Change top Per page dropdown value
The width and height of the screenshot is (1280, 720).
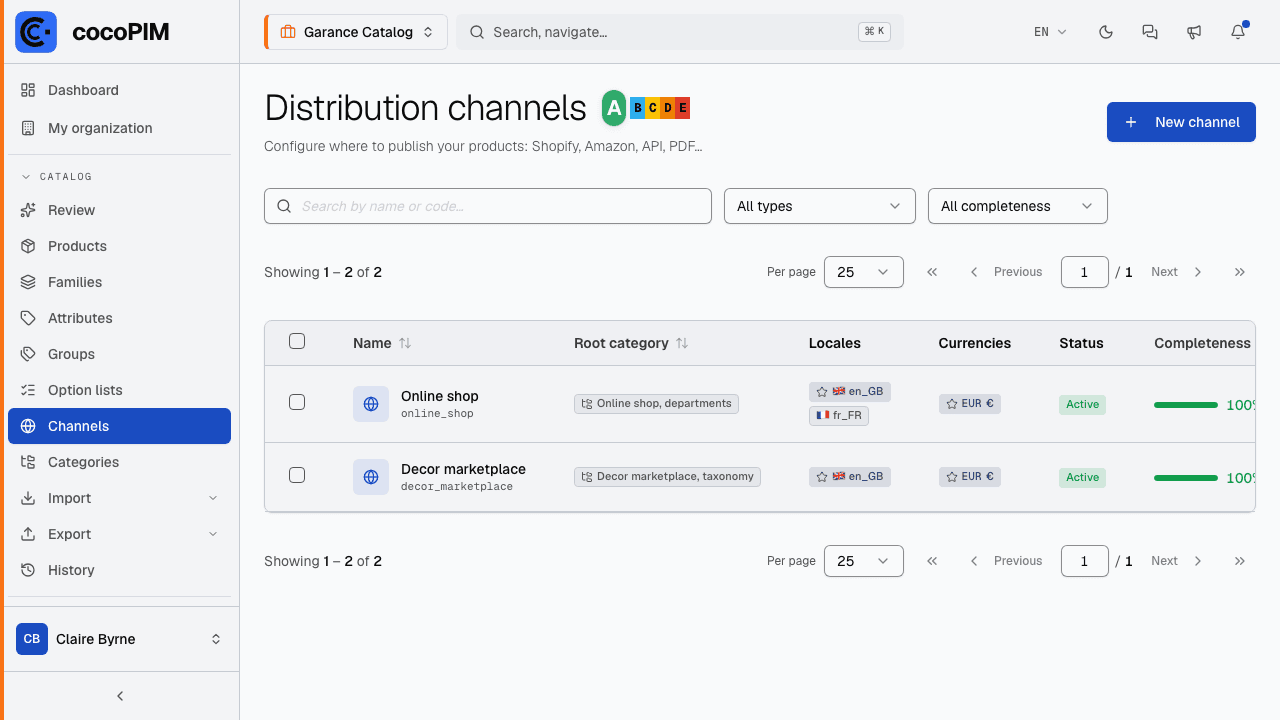tap(864, 272)
